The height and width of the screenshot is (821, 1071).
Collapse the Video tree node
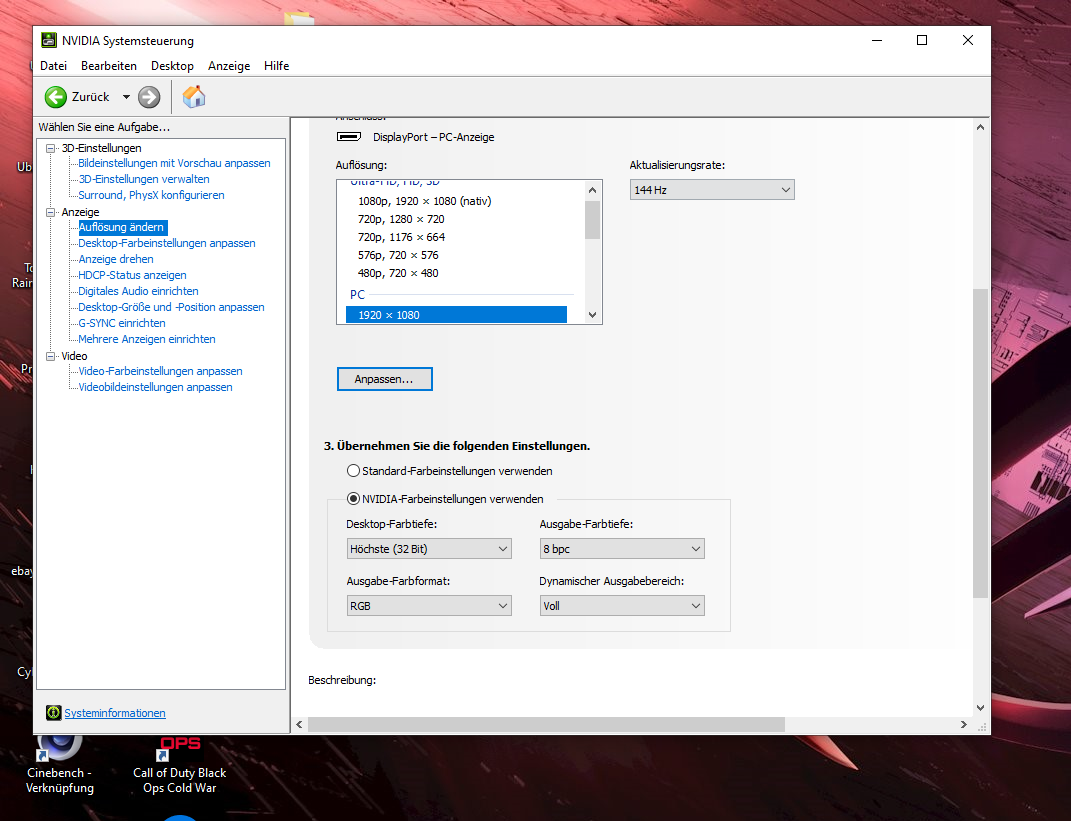tap(51, 357)
